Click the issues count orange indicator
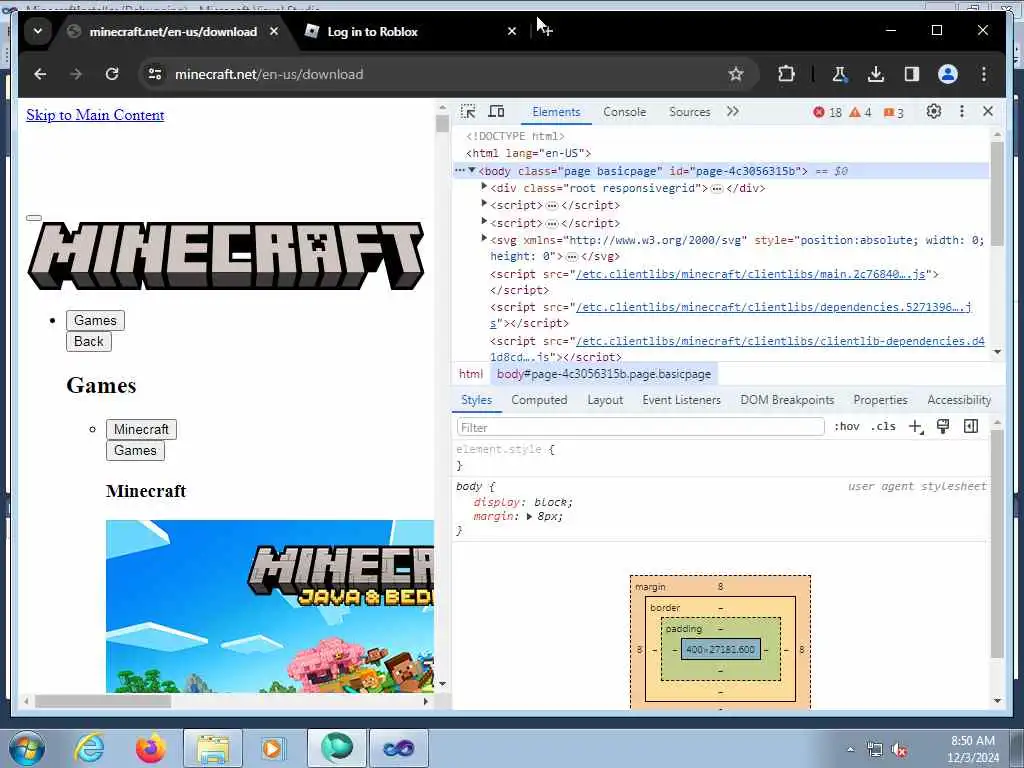Image resolution: width=1024 pixels, height=768 pixels. tap(893, 113)
